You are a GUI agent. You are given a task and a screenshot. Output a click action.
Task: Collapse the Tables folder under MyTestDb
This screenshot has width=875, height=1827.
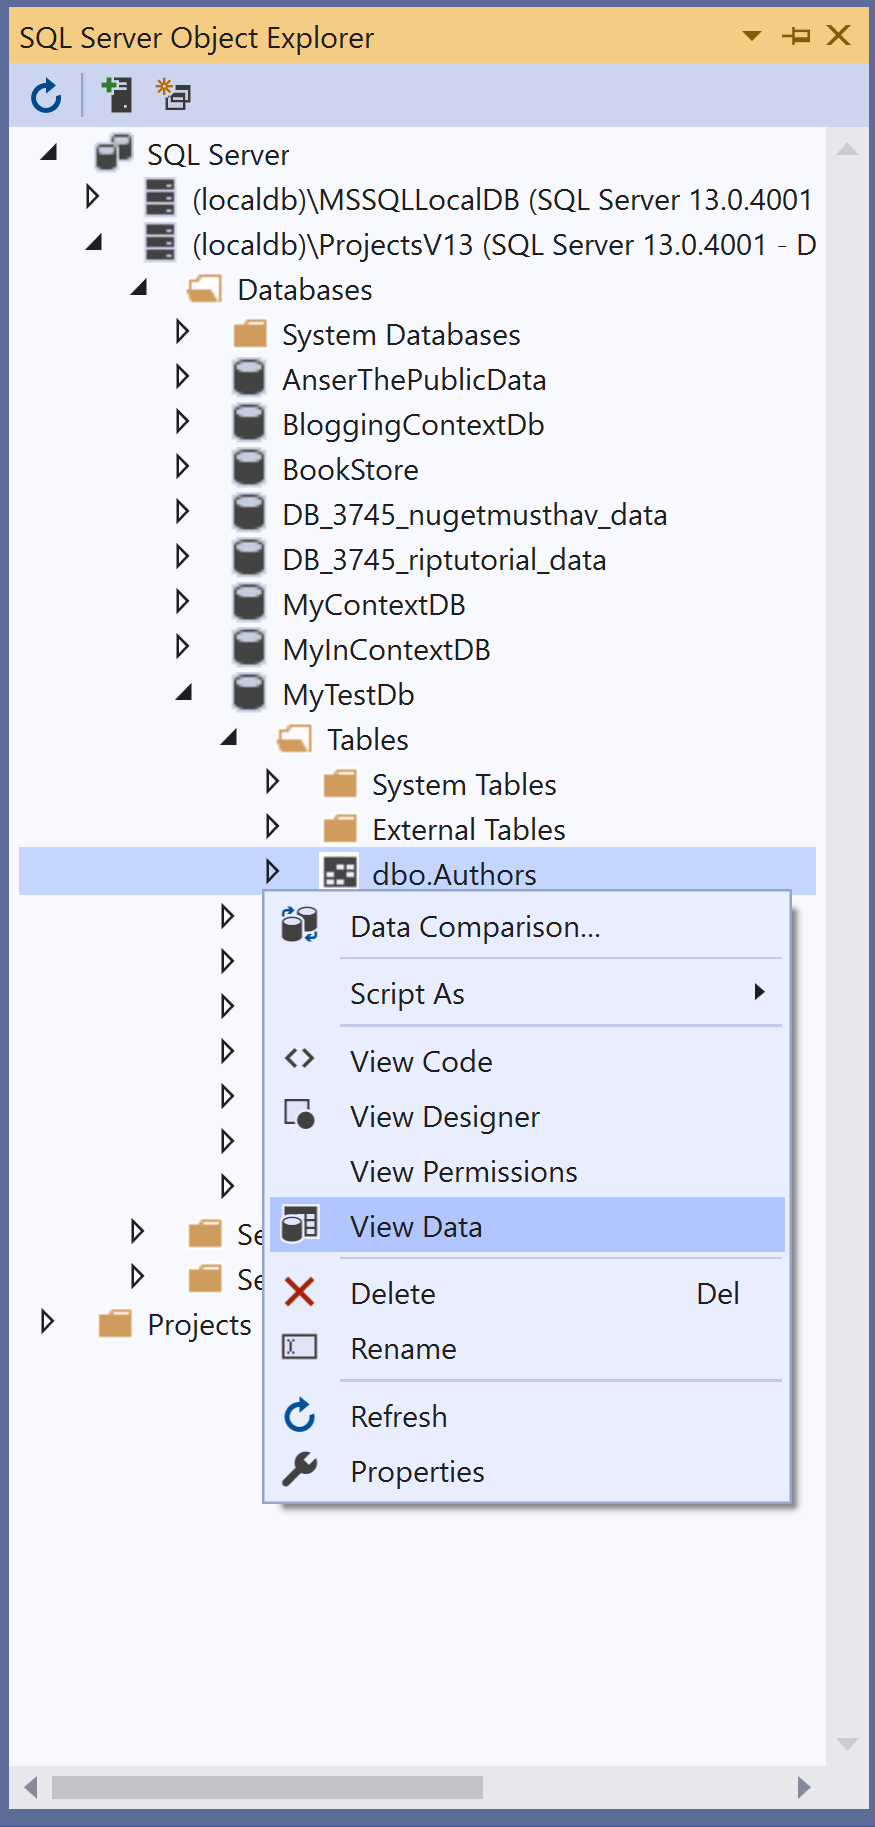click(x=229, y=738)
